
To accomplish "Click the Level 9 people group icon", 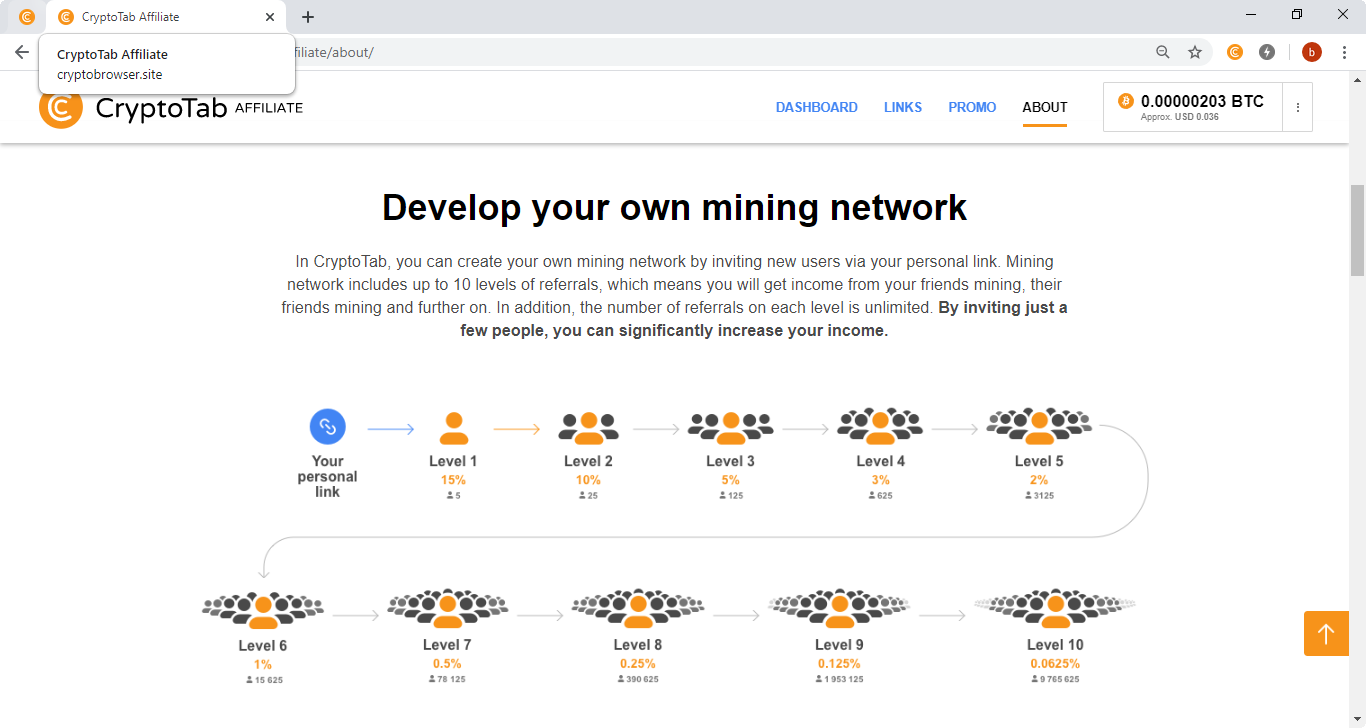I will [x=839, y=609].
